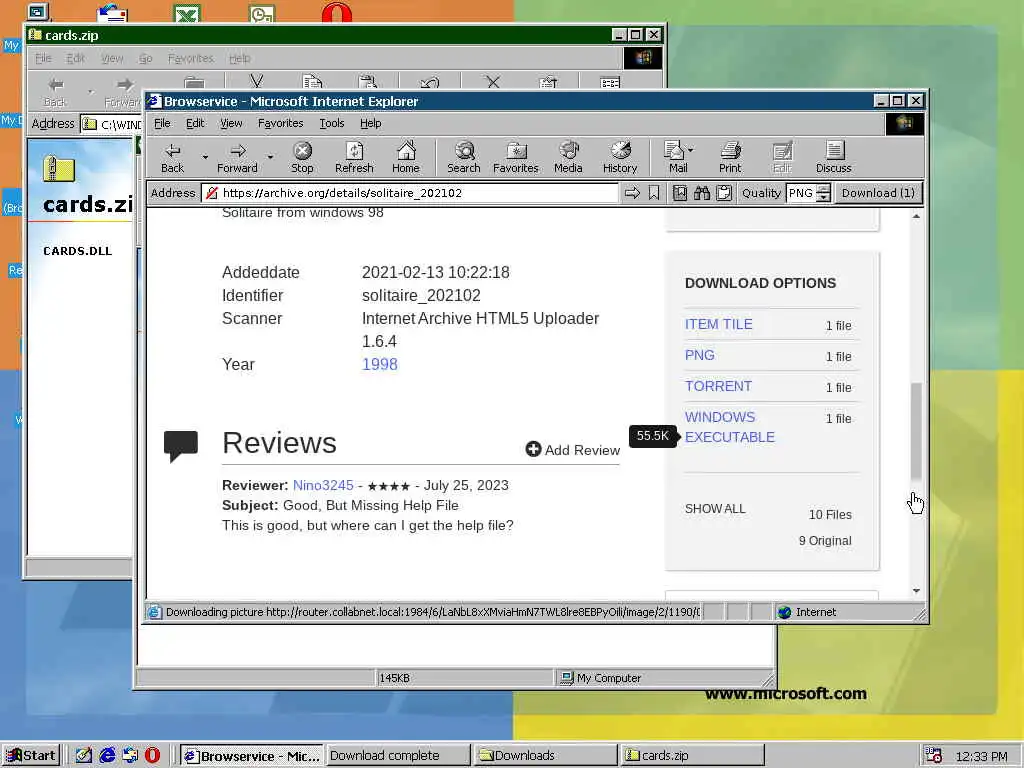Click the clipboard icon near Quality

pyautogui.click(x=724, y=193)
